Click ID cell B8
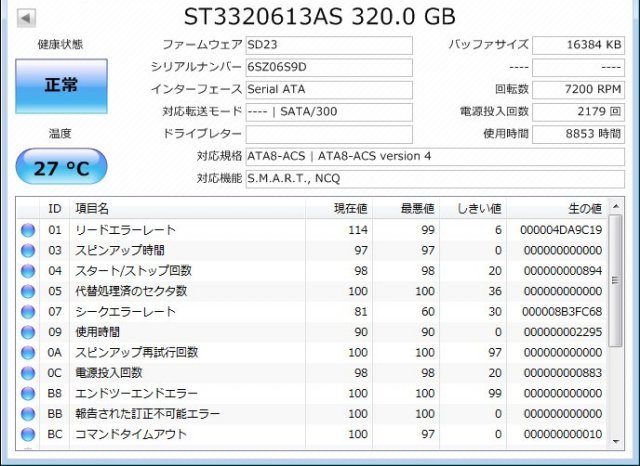640x466 pixels. tap(55, 393)
